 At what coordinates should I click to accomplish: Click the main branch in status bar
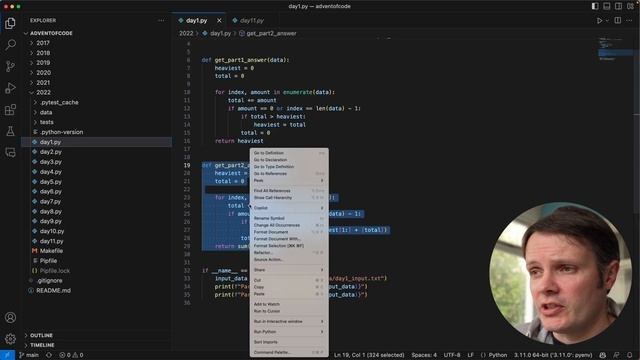pyautogui.click(x=29, y=355)
